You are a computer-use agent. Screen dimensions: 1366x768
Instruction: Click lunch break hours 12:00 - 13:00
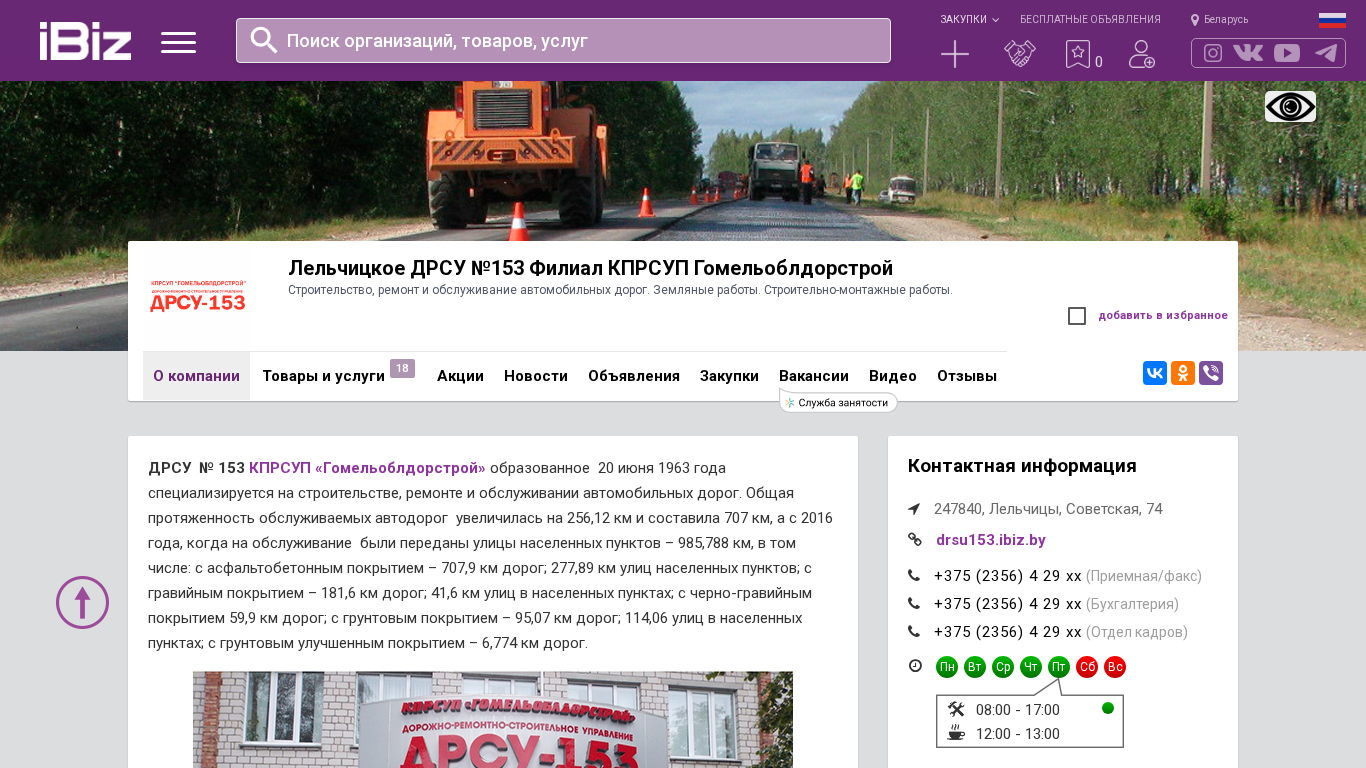(1018, 734)
